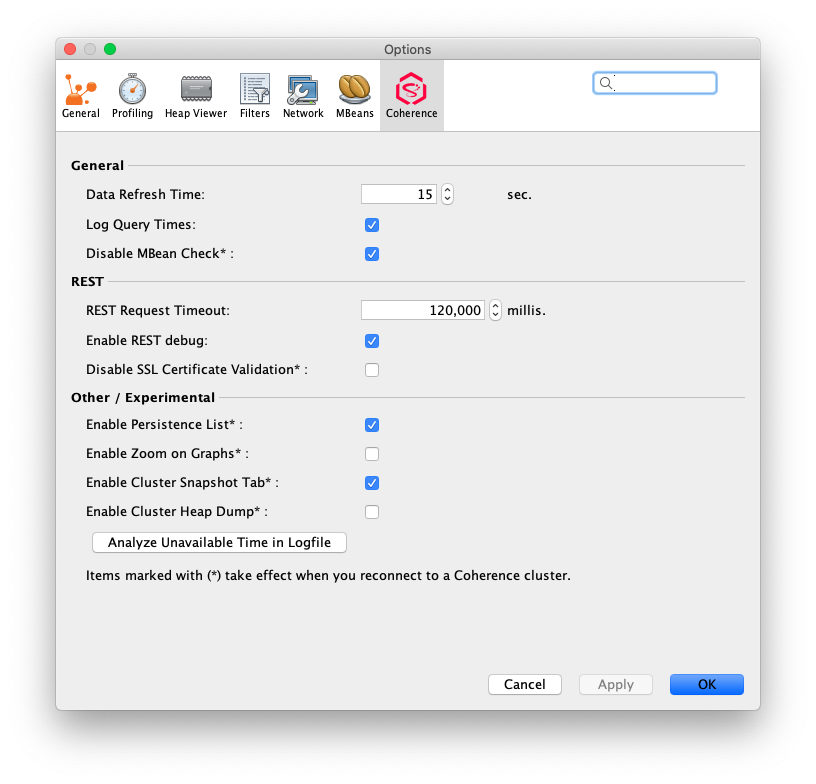Click the "Data Refresh Time:" label

coord(146,194)
